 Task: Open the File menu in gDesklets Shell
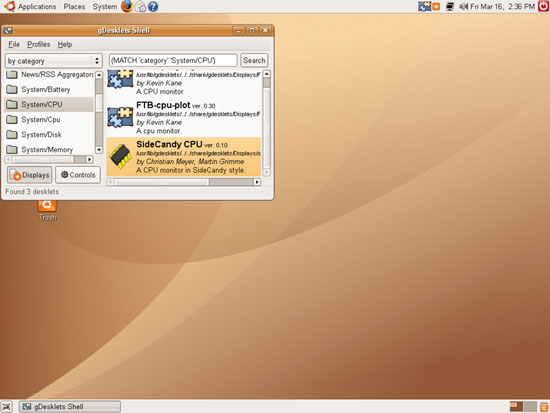[x=14, y=44]
